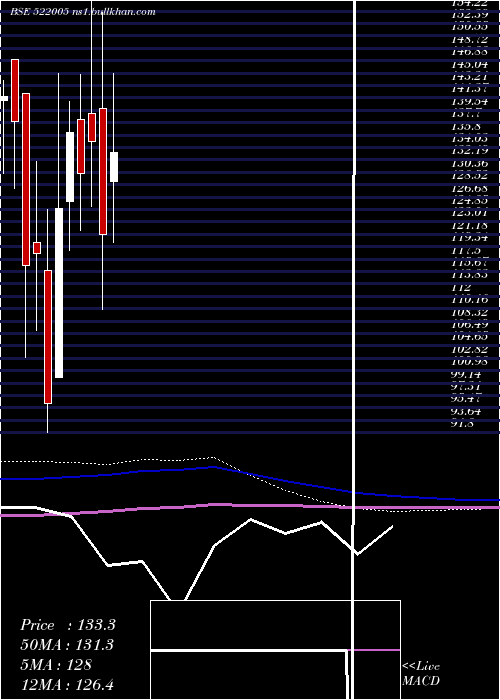Click the last white candle on the chart

[114, 167]
